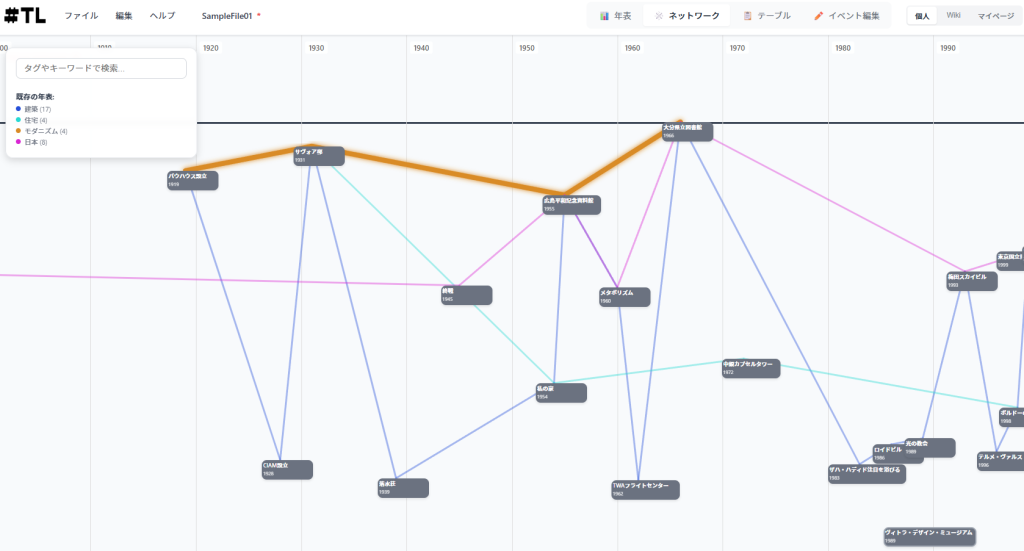The image size is (1024, 551).
Task: Open the ヘルプ menu
Action: pos(162,16)
